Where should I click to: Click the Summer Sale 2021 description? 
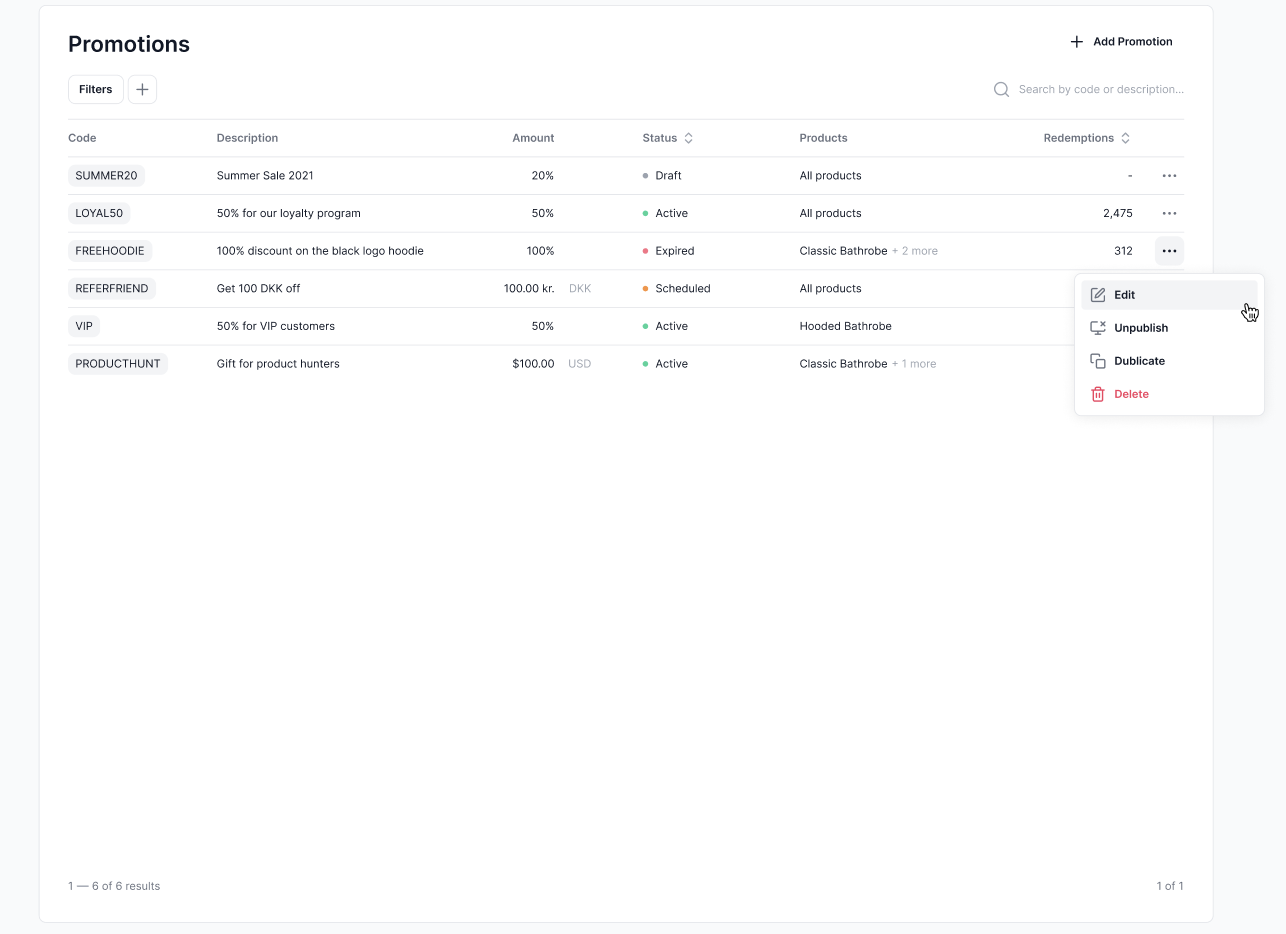265,176
